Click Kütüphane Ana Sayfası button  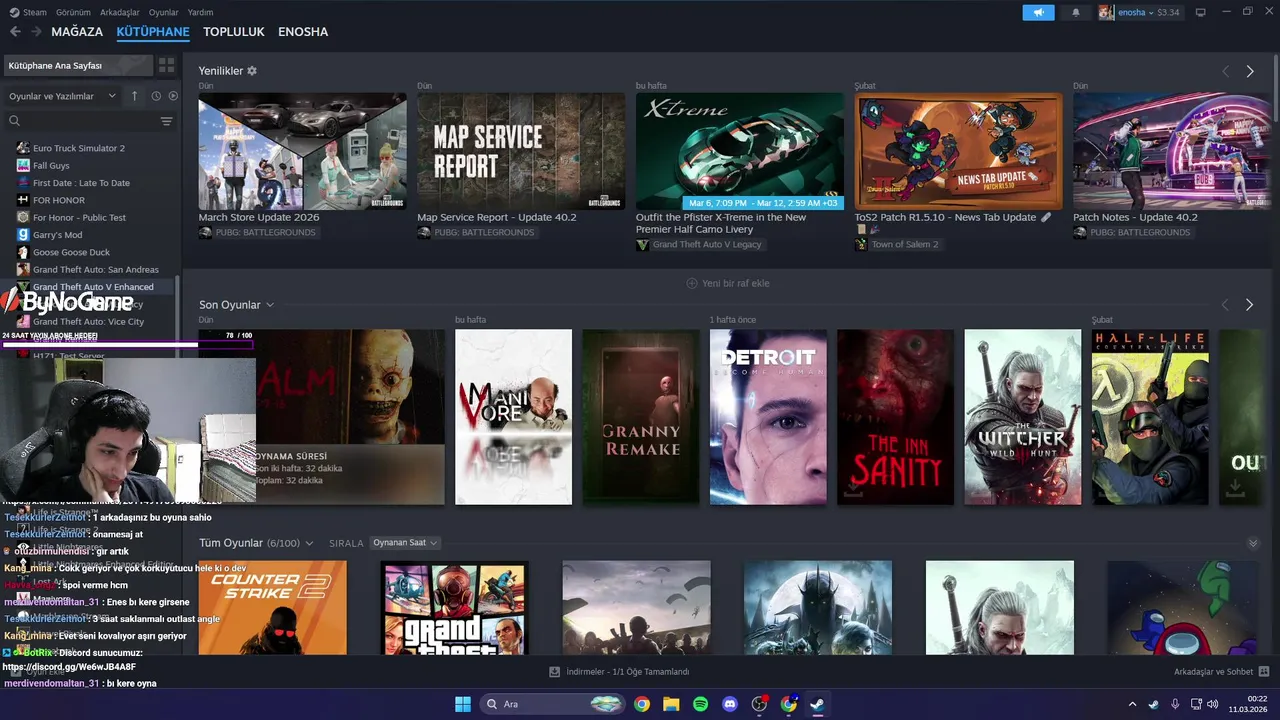point(78,65)
